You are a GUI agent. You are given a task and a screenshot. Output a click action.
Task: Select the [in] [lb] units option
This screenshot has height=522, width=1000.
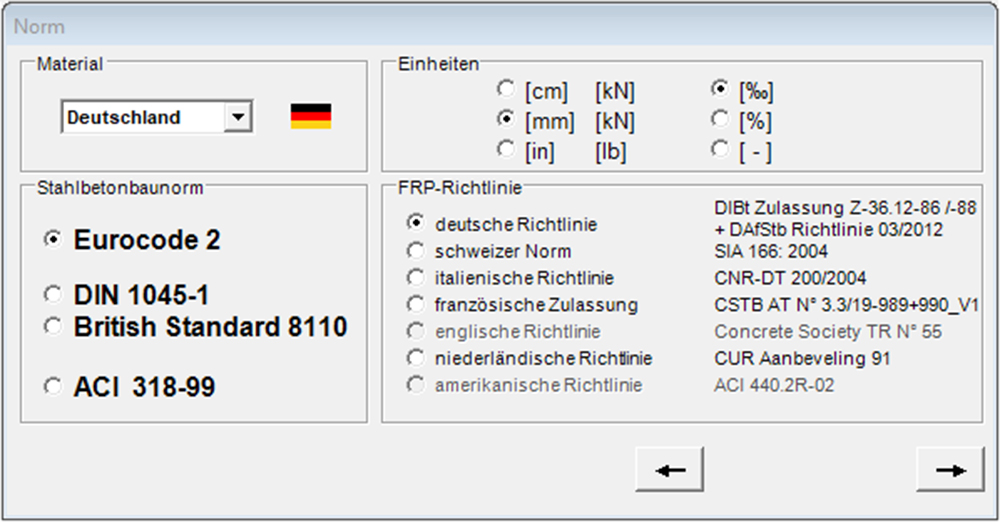[506, 149]
